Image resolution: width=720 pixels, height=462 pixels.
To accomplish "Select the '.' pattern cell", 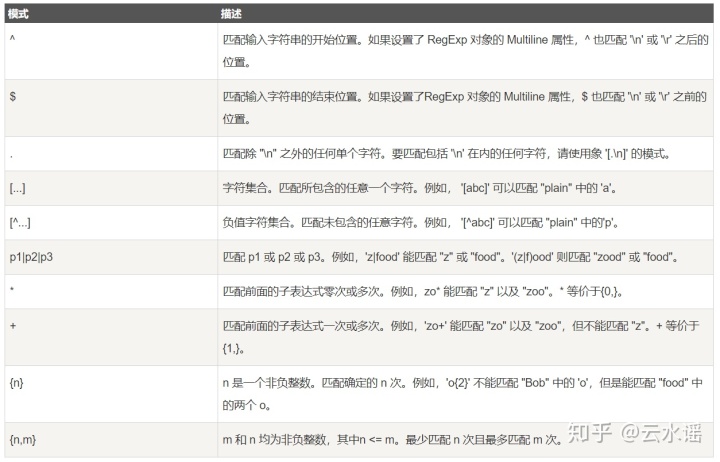I will [111, 154].
